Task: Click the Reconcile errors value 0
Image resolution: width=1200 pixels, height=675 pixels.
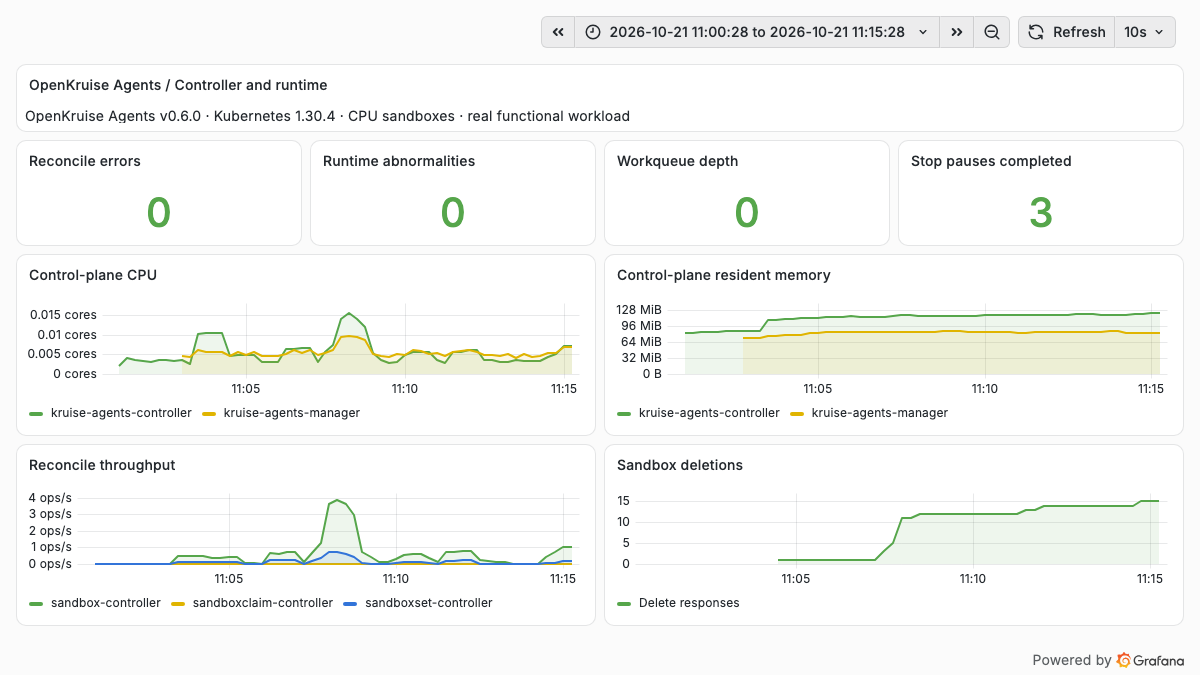Action: pos(159,212)
